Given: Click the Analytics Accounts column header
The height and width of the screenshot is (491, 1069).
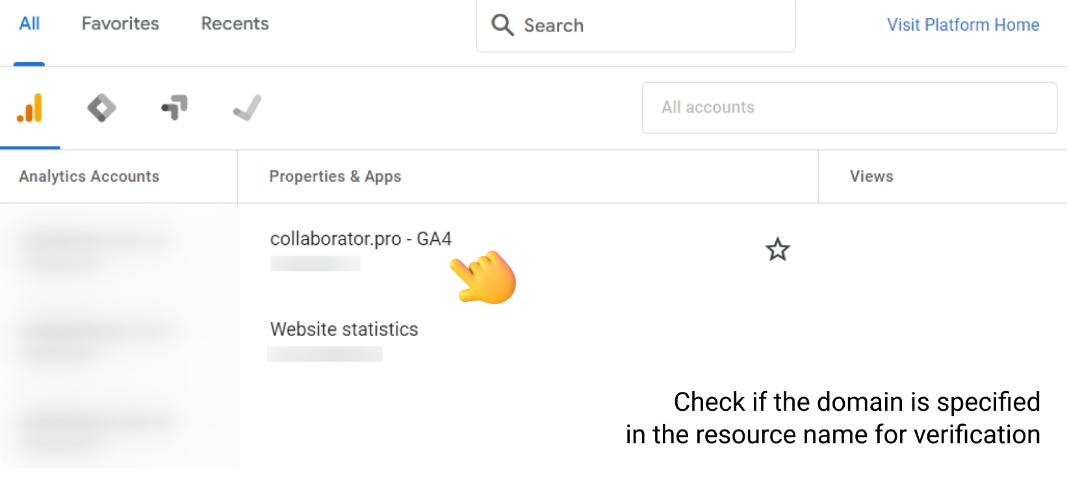Looking at the screenshot, I should tap(89, 177).
